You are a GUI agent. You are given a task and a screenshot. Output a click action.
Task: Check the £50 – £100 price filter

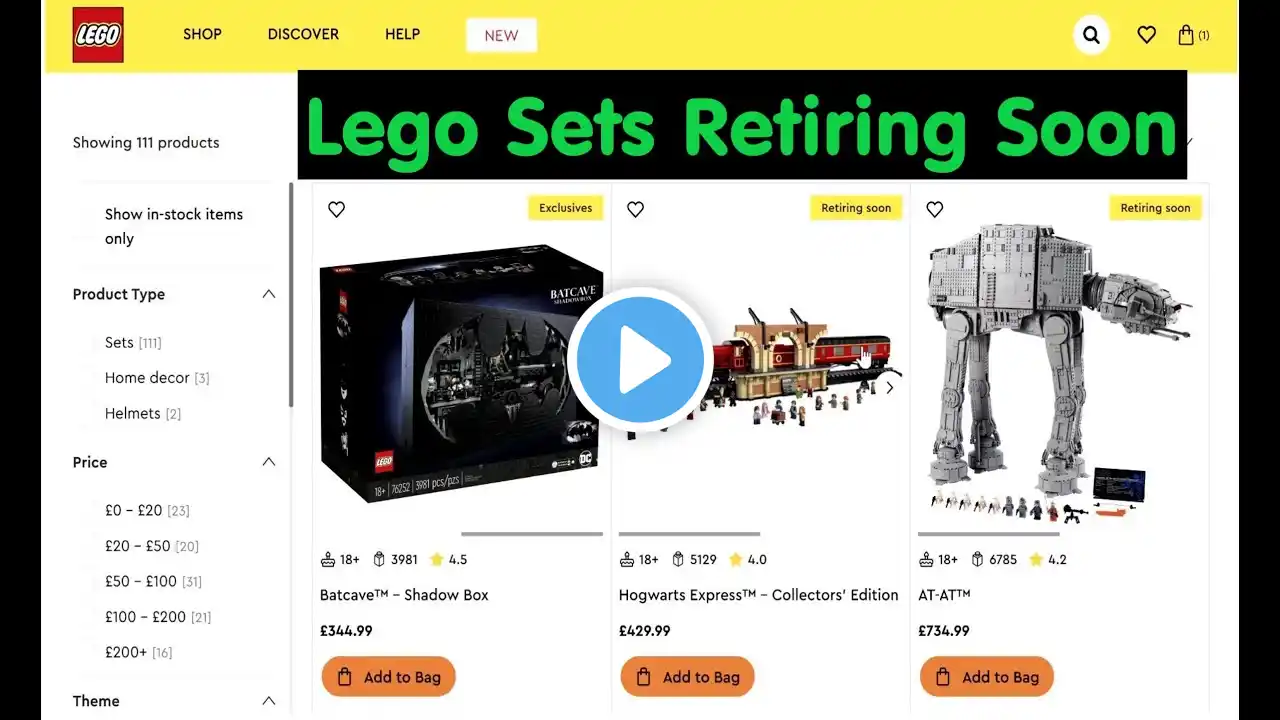pos(153,581)
